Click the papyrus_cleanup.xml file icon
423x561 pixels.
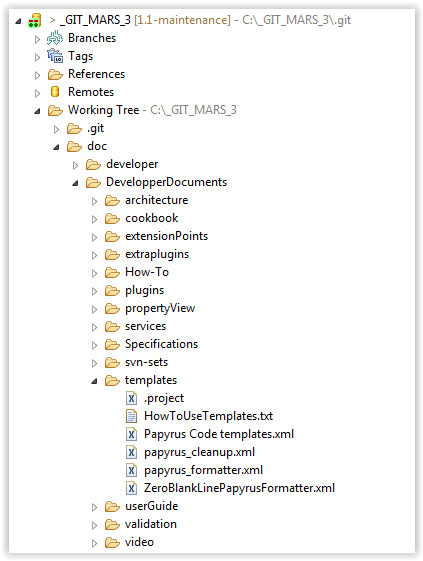pos(131,452)
